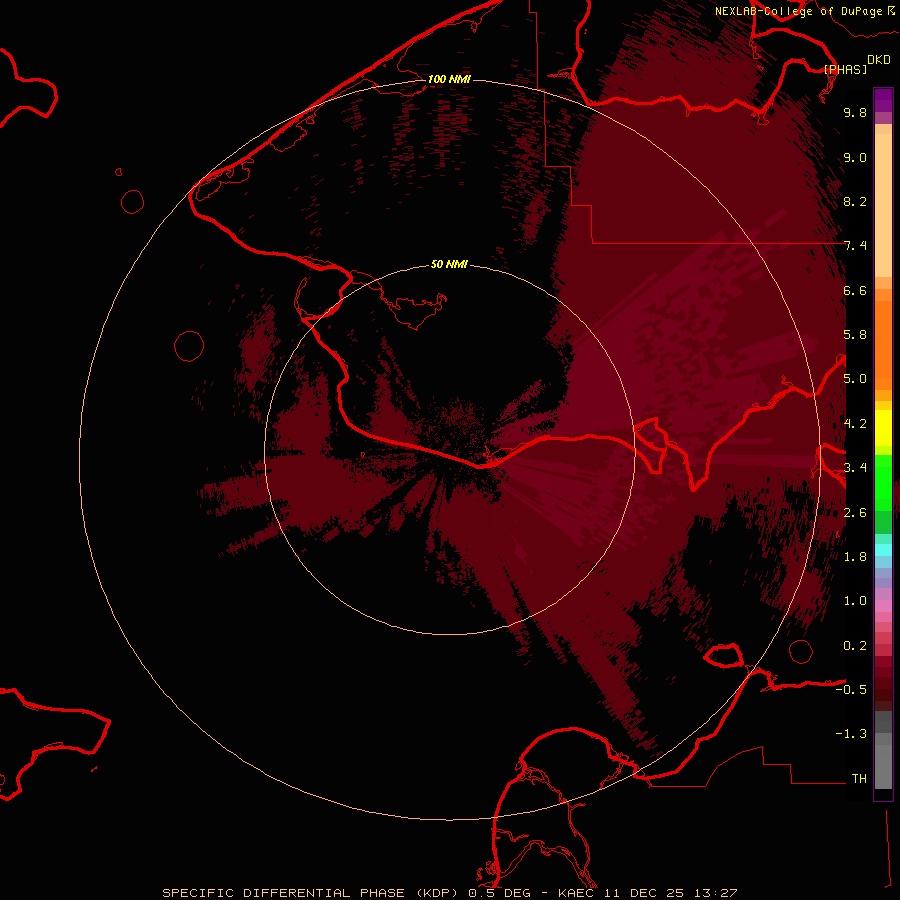Click the 0.2 value on color scale
The image size is (900, 900).
pos(855,646)
